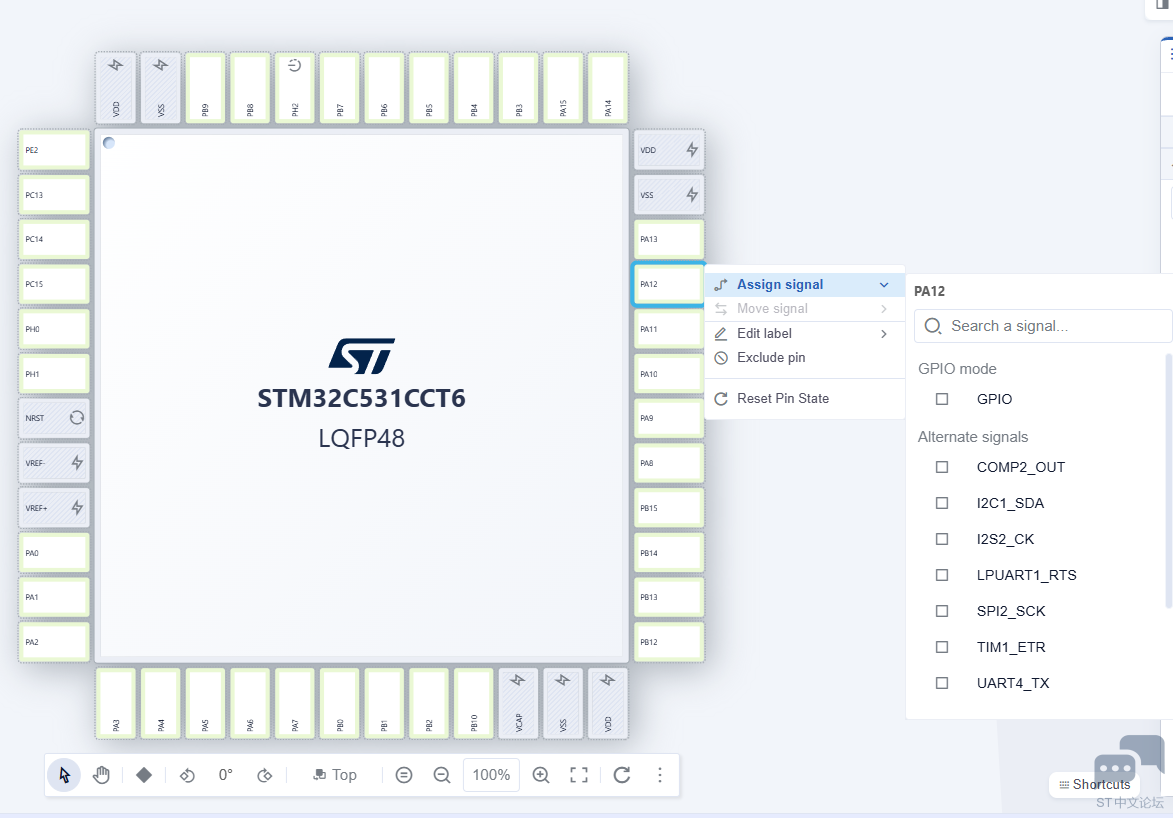Open the Shortcuts button
This screenshot has width=1173, height=818.
tap(1094, 785)
